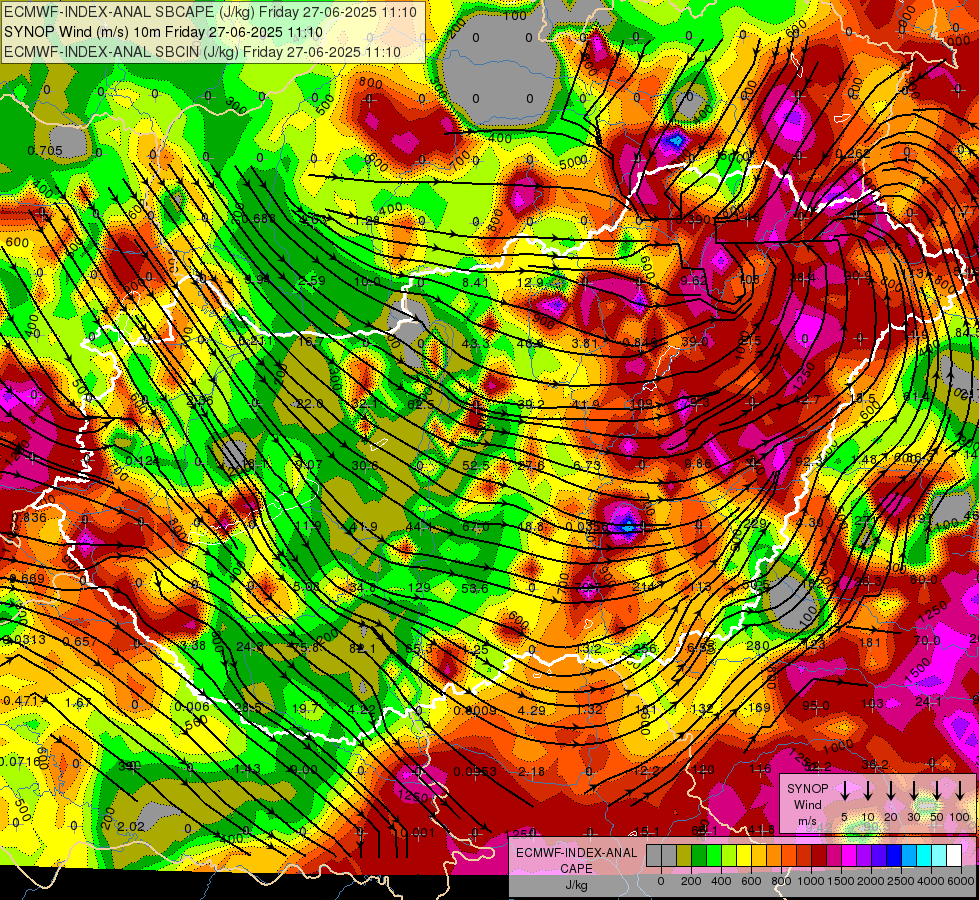The image size is (979, 900).
Task: Click the '39.2' value on the map
Action: (x=531, y=405)
